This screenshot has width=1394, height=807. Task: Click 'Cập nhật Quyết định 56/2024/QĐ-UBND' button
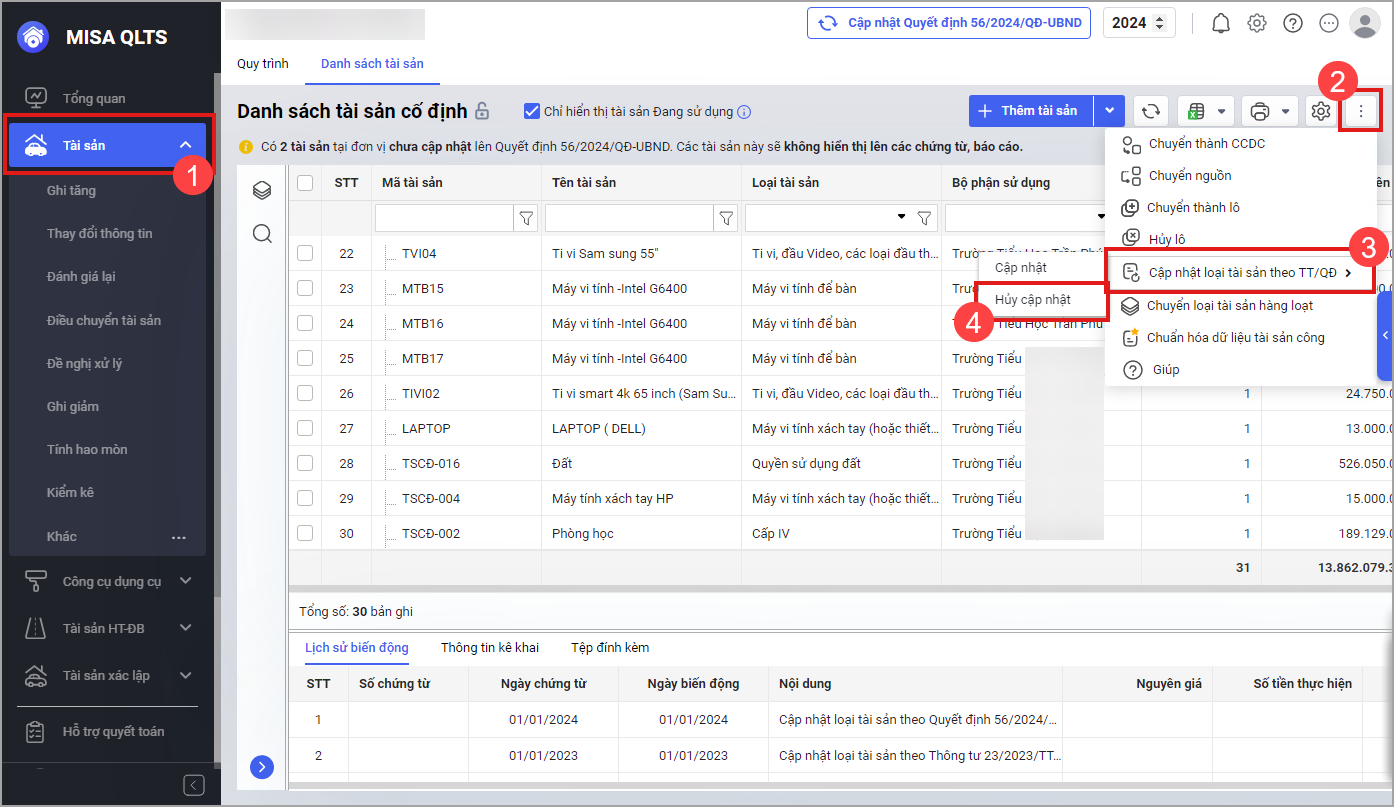pyautogui.click(x=949, y=23)
